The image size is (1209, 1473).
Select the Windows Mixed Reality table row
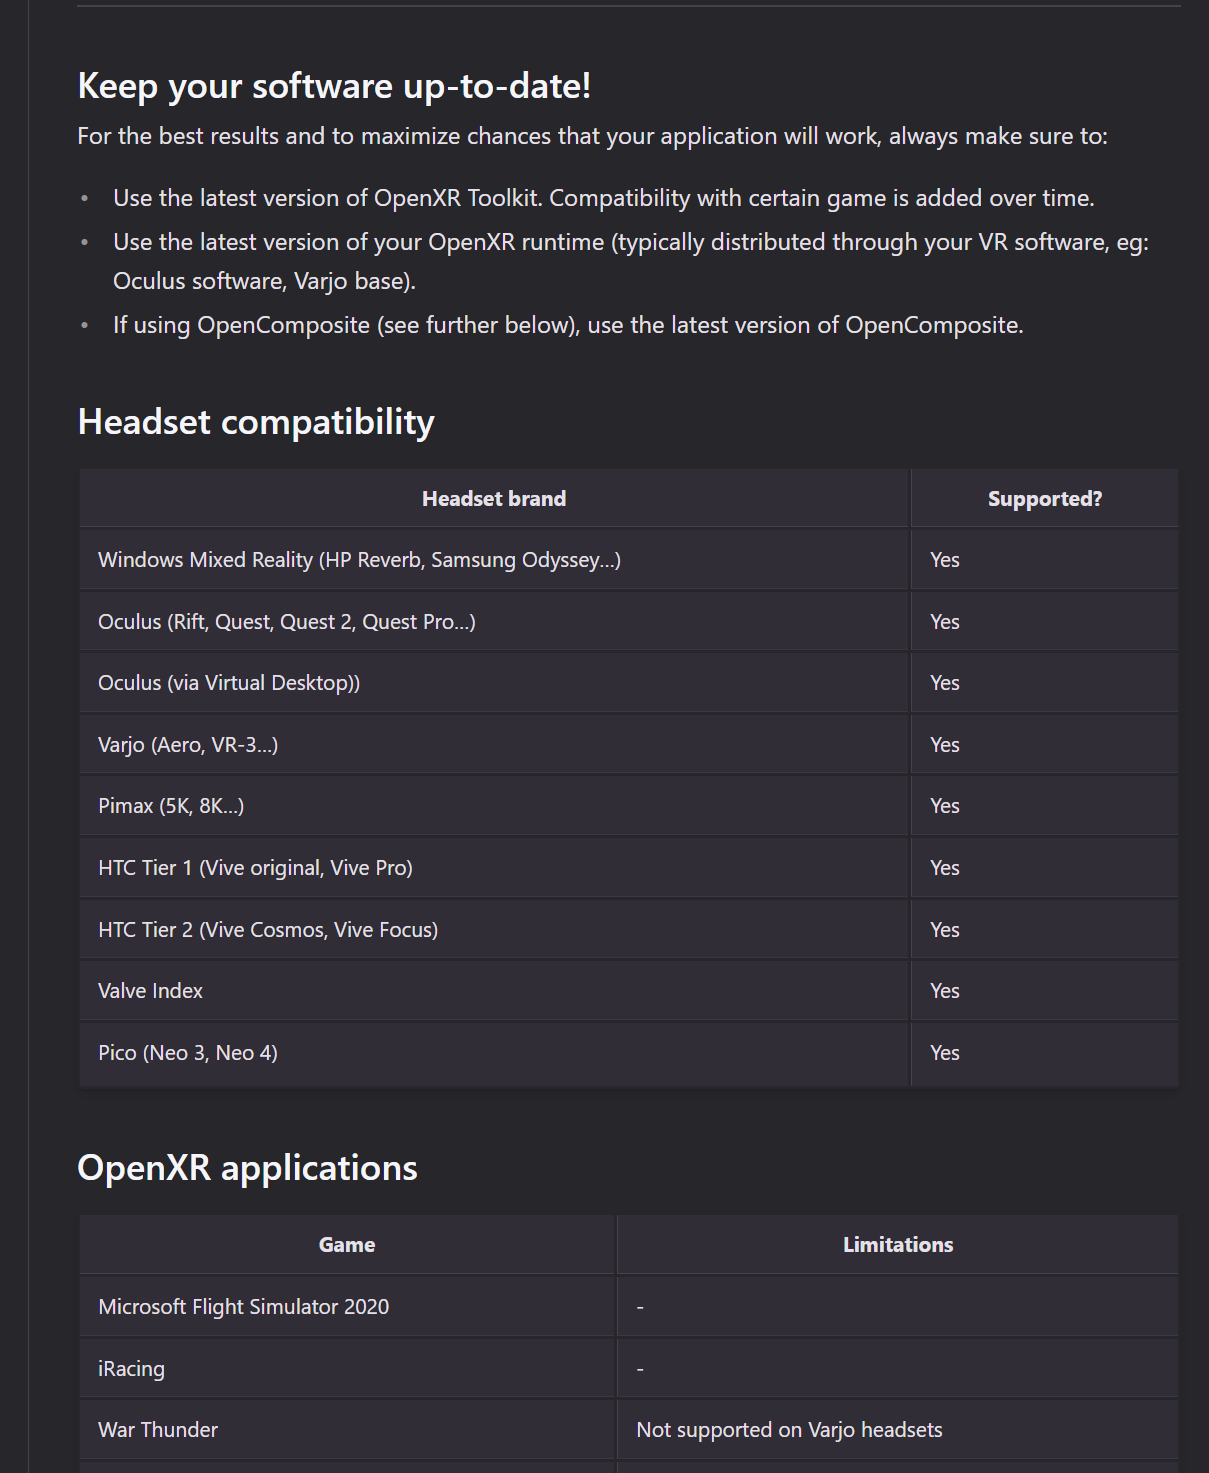359,560
